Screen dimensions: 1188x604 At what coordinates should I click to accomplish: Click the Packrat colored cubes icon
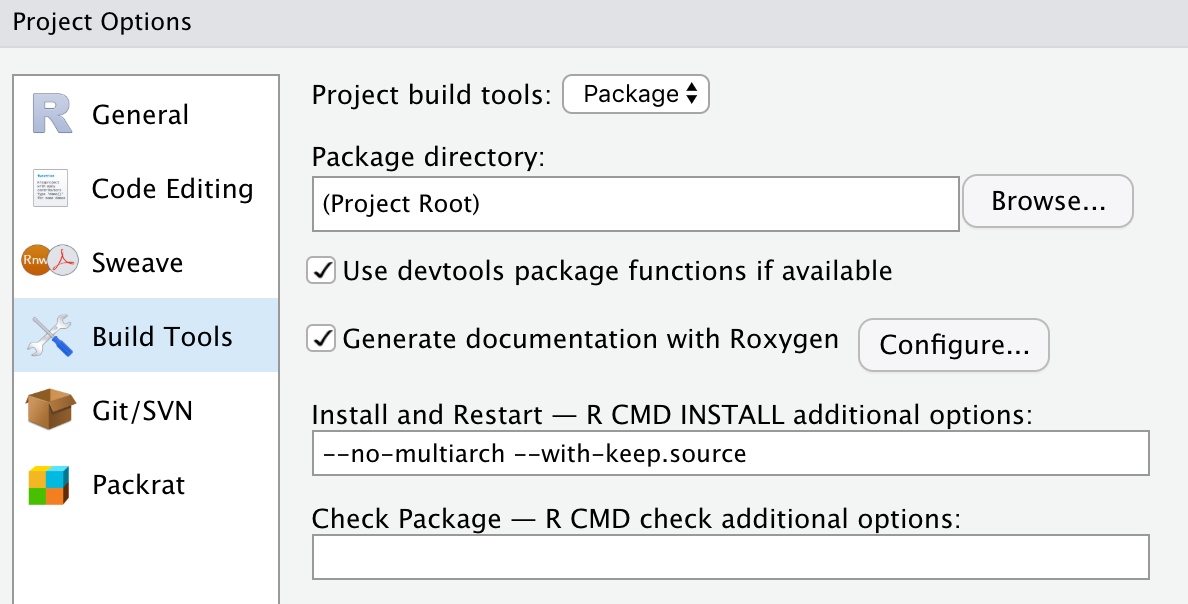[50, 485]
